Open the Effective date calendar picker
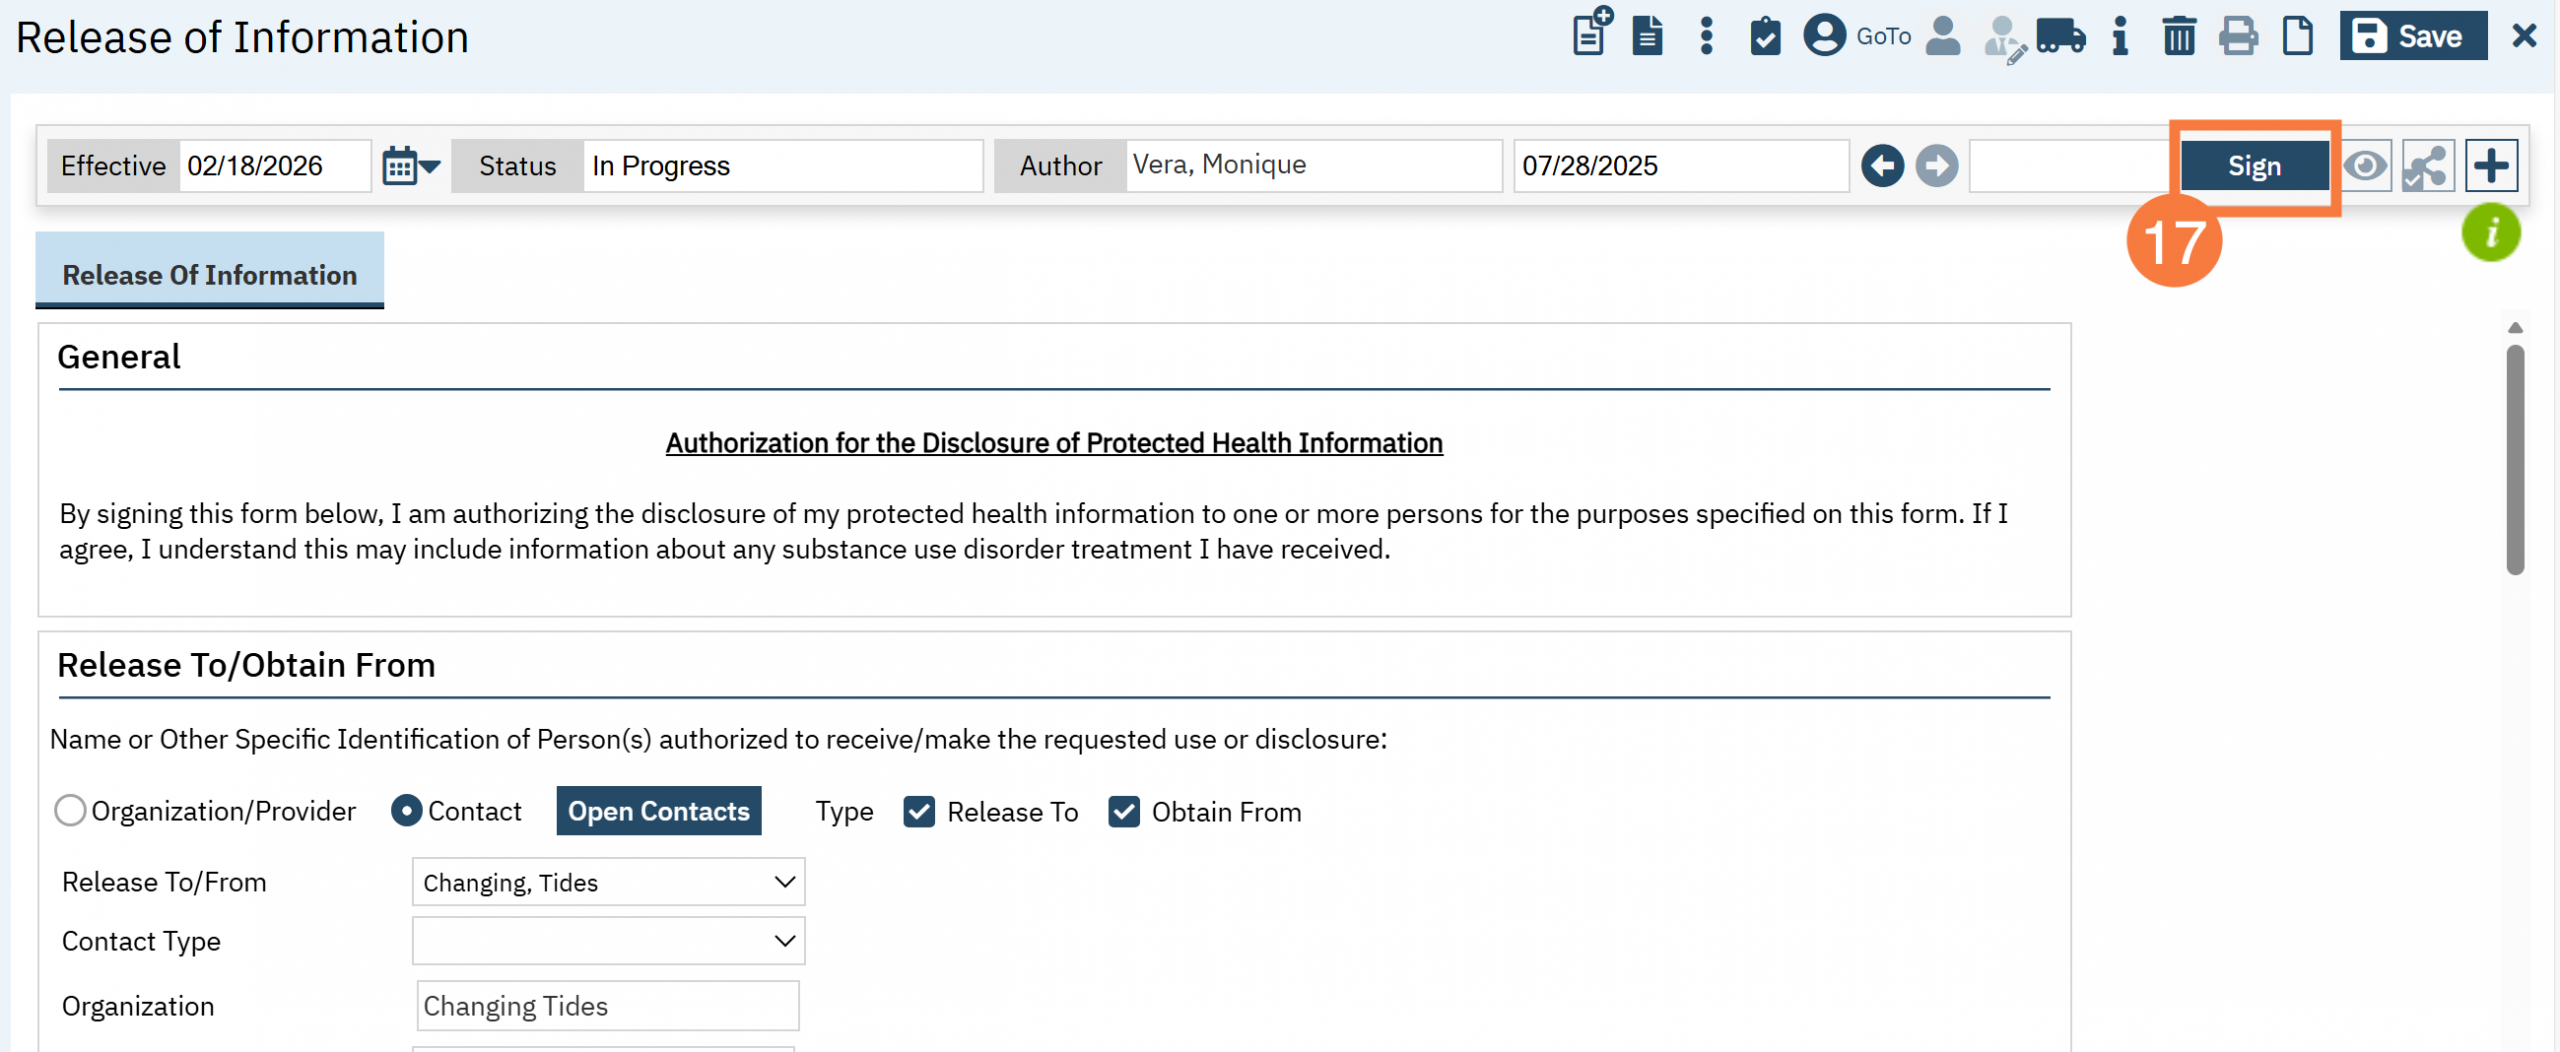The image size is (2560, 1052). coord(410,166)
